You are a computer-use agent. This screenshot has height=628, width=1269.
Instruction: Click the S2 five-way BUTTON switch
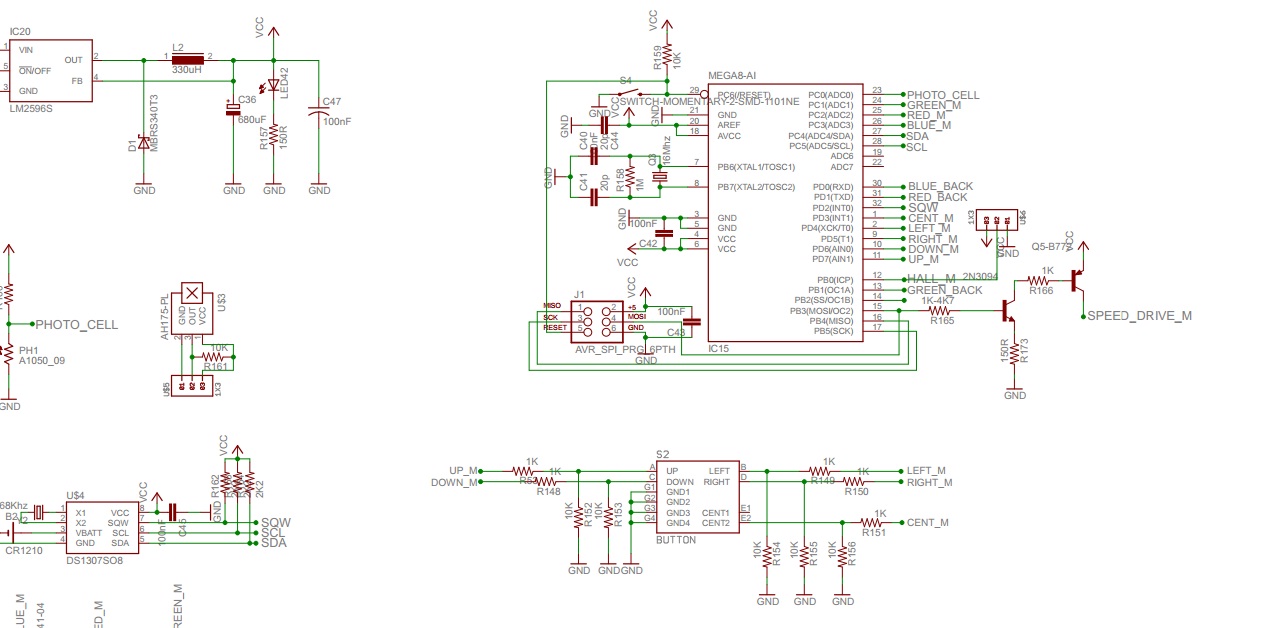(695, 495)
